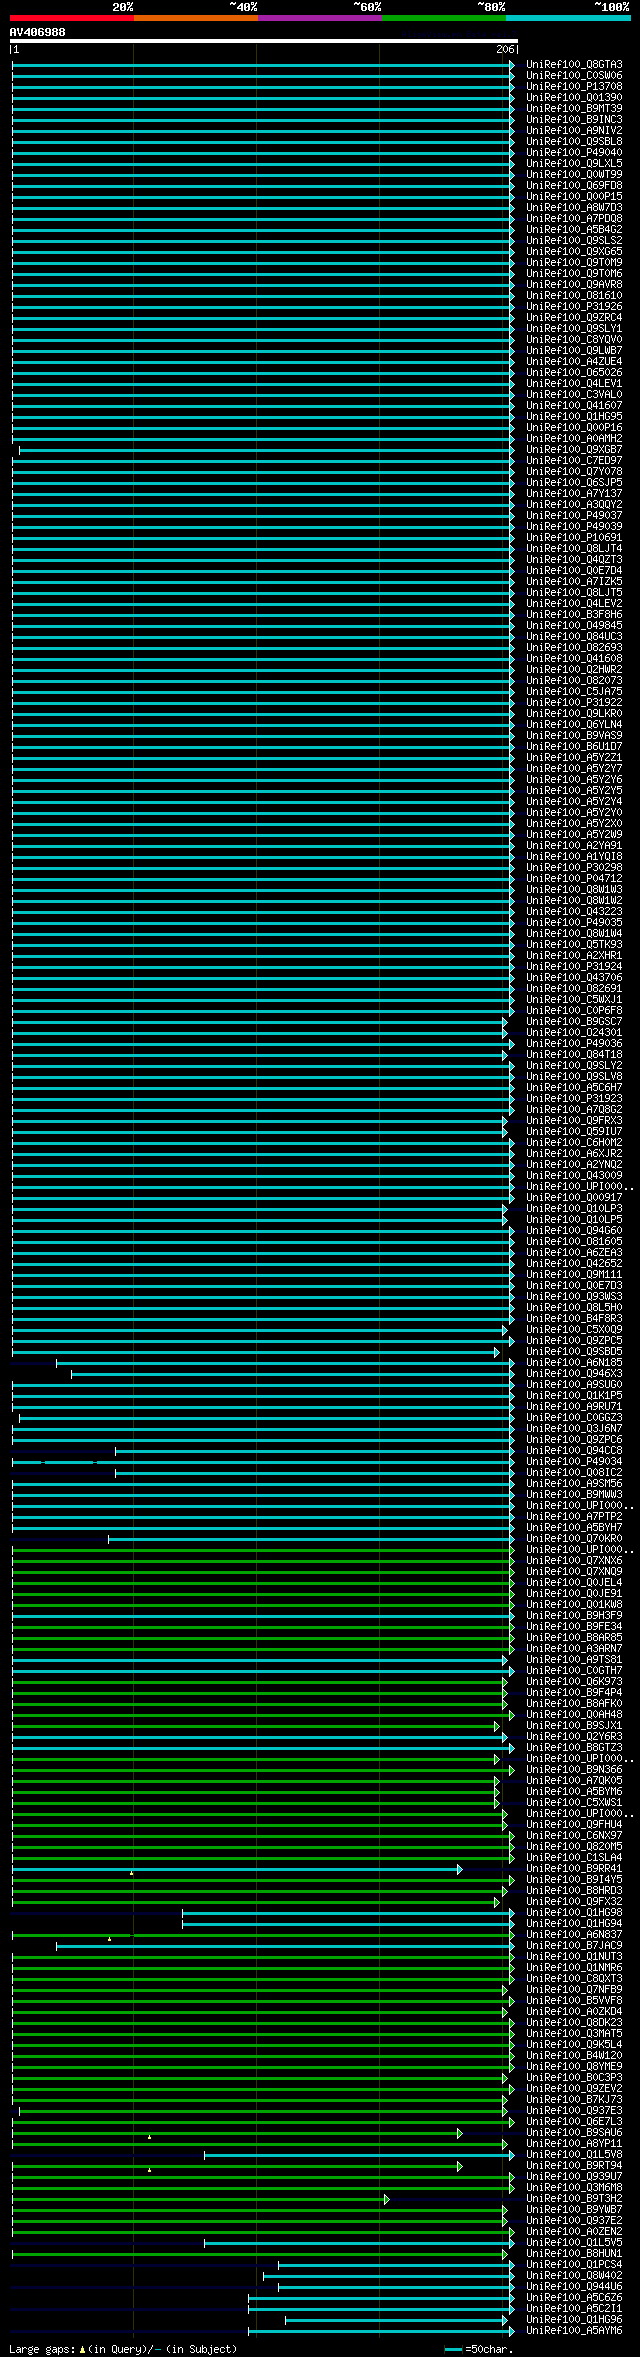Click the orange ~40% legend color bar
The width and height of the screenshot is (640, 2357).
point(196,18)
